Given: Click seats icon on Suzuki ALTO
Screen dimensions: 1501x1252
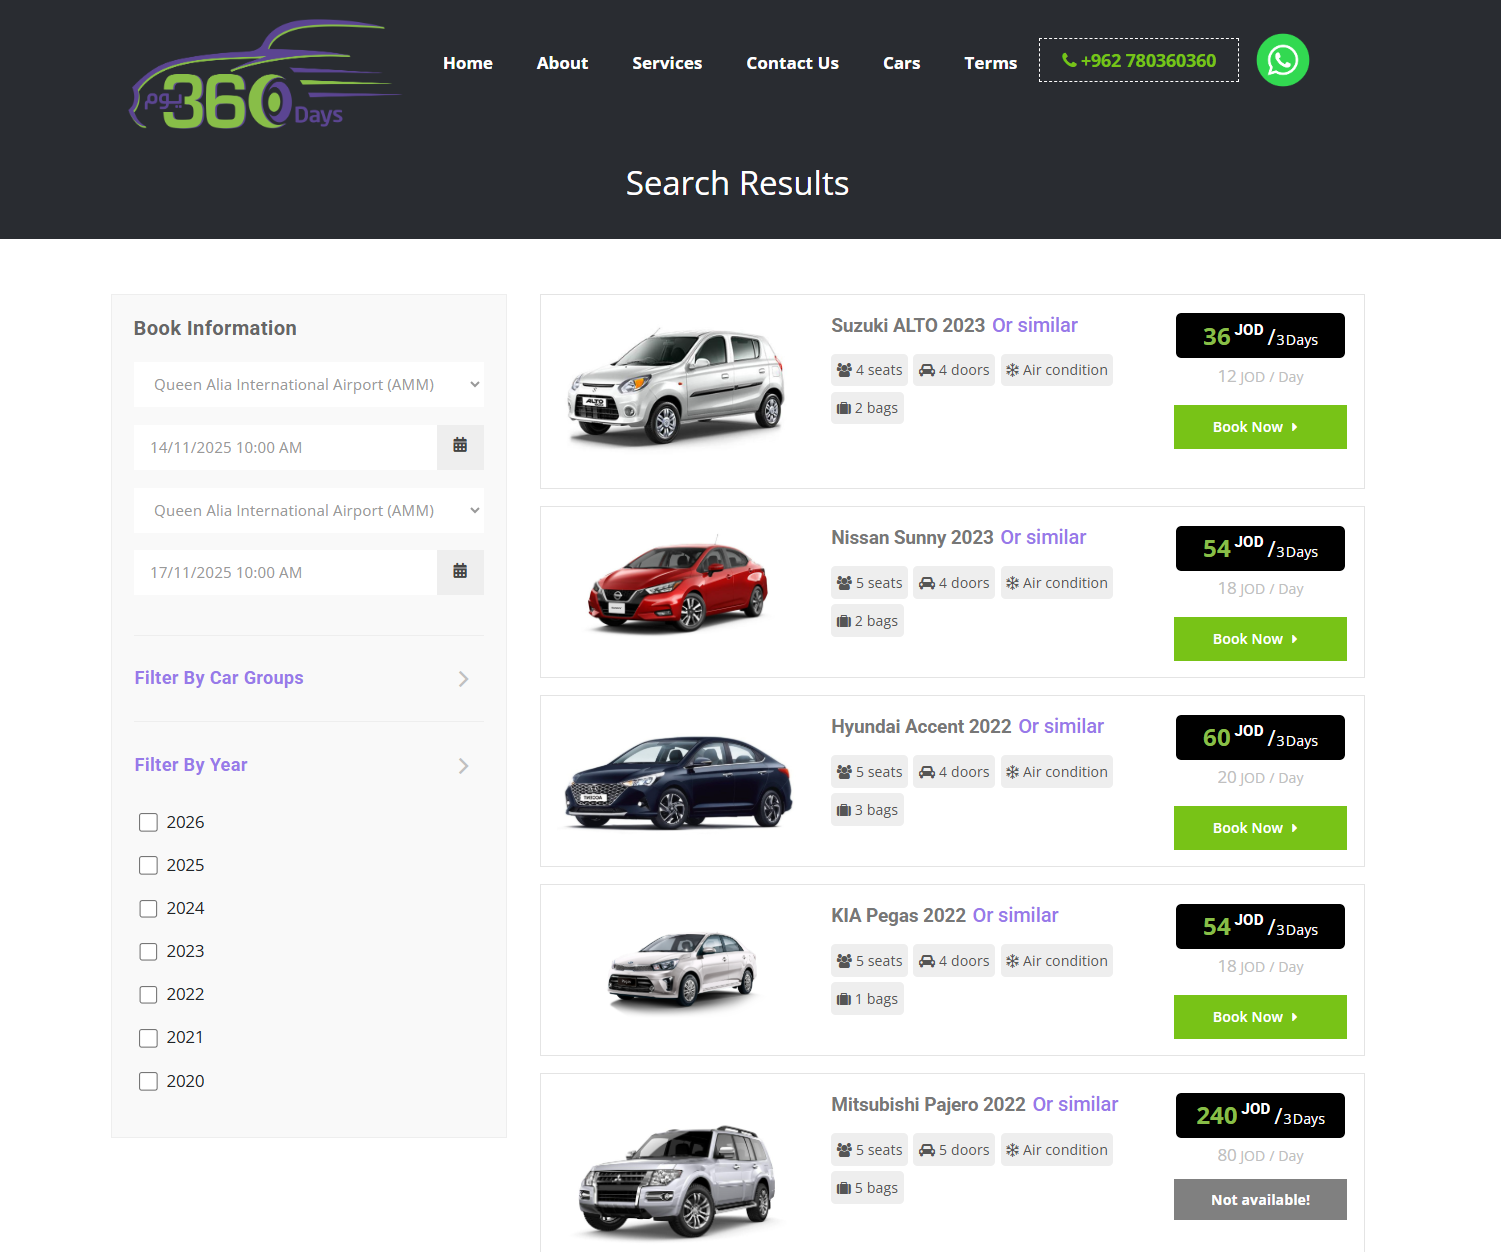Looking at the screenshot, I should click(x=844, y=371).
